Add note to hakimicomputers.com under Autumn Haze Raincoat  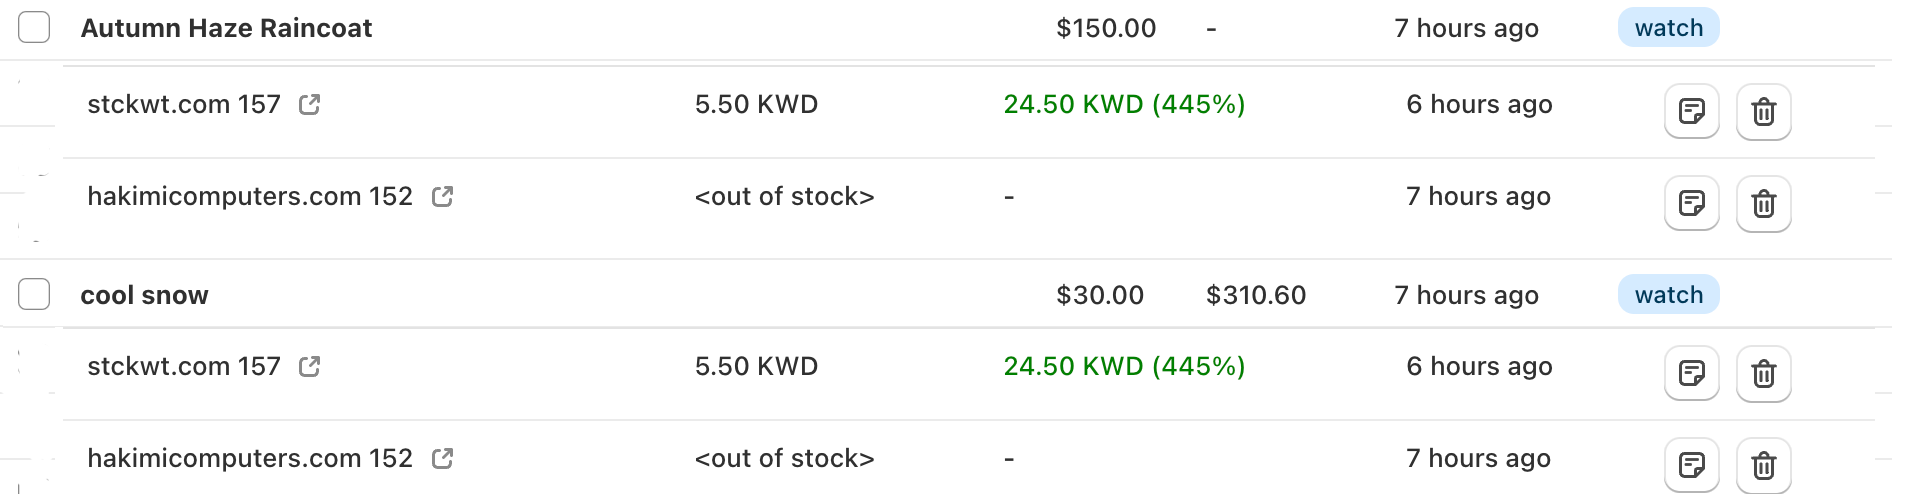click(x=1691, y=203)
